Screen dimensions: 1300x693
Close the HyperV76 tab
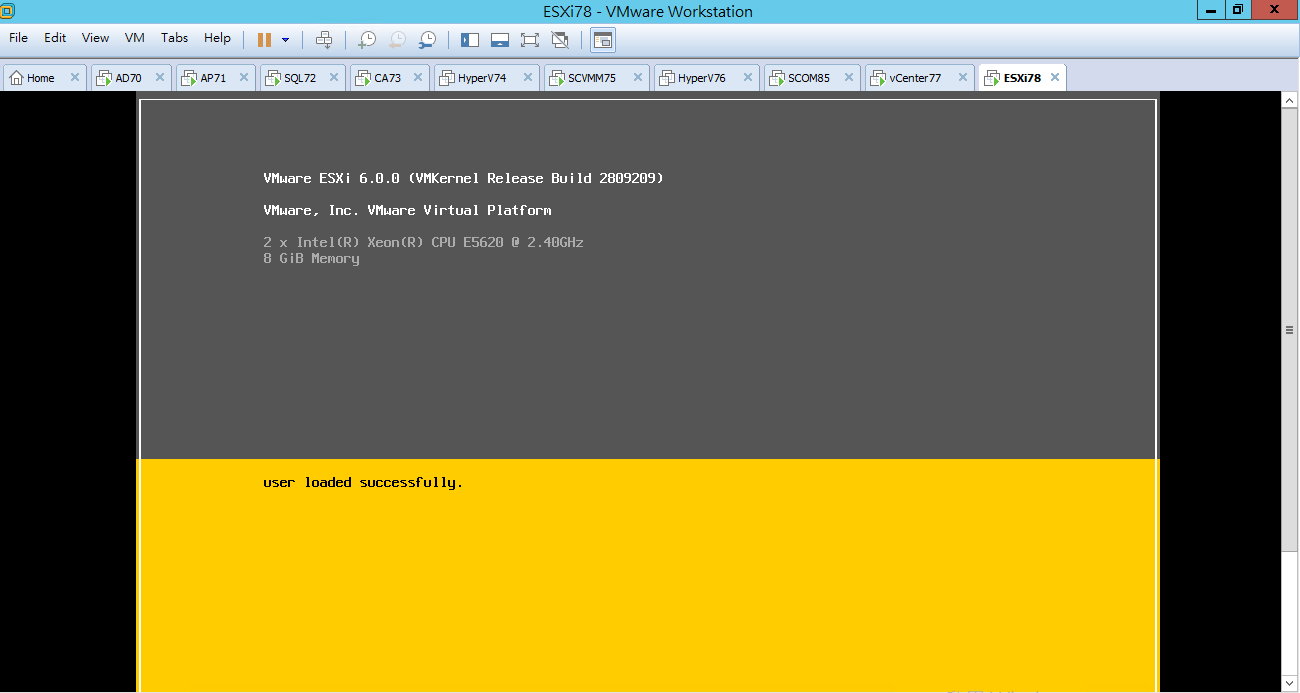[748, 78]
